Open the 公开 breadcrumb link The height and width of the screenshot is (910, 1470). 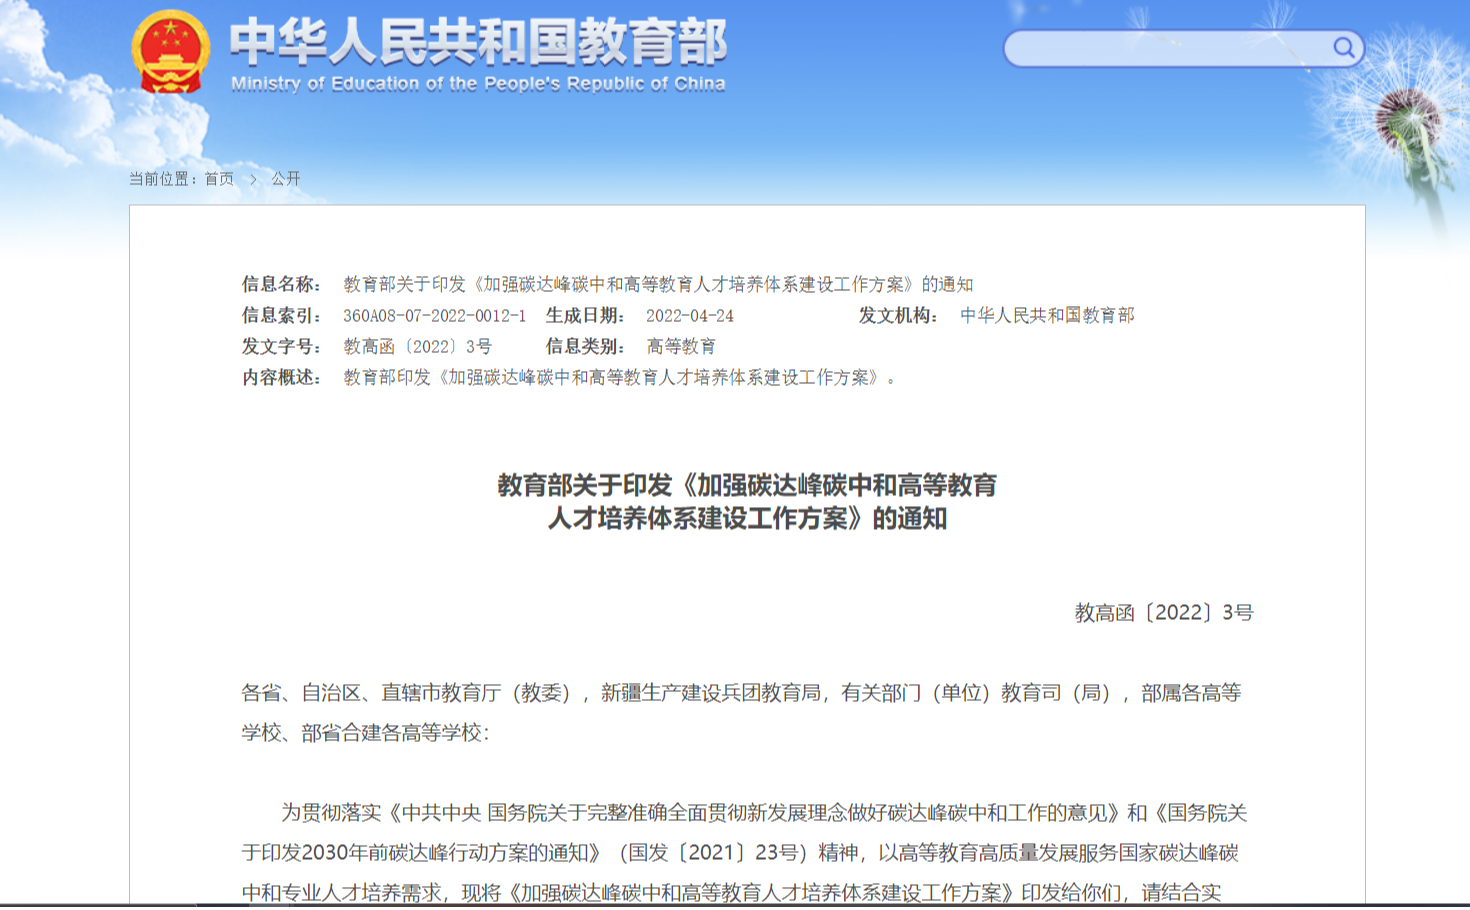pos(286,179)
